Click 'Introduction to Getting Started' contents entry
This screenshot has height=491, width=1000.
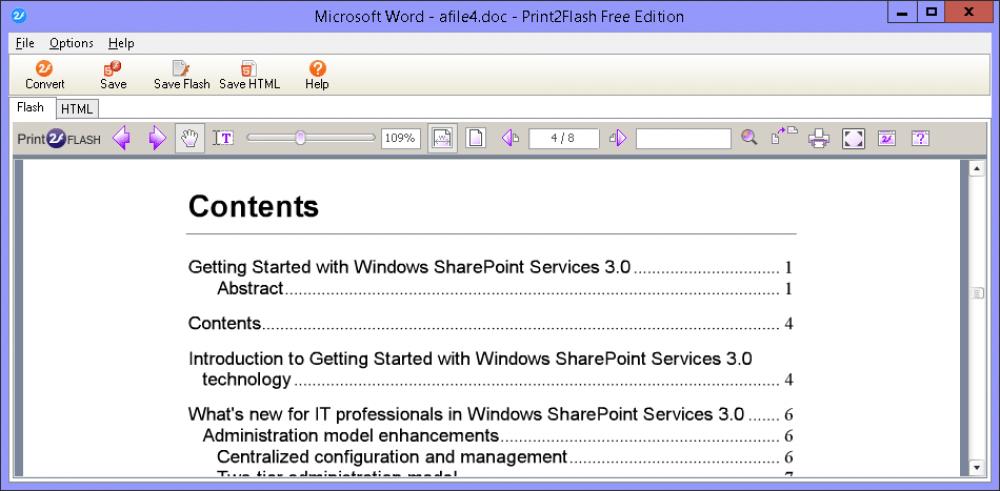pos(490,369)
